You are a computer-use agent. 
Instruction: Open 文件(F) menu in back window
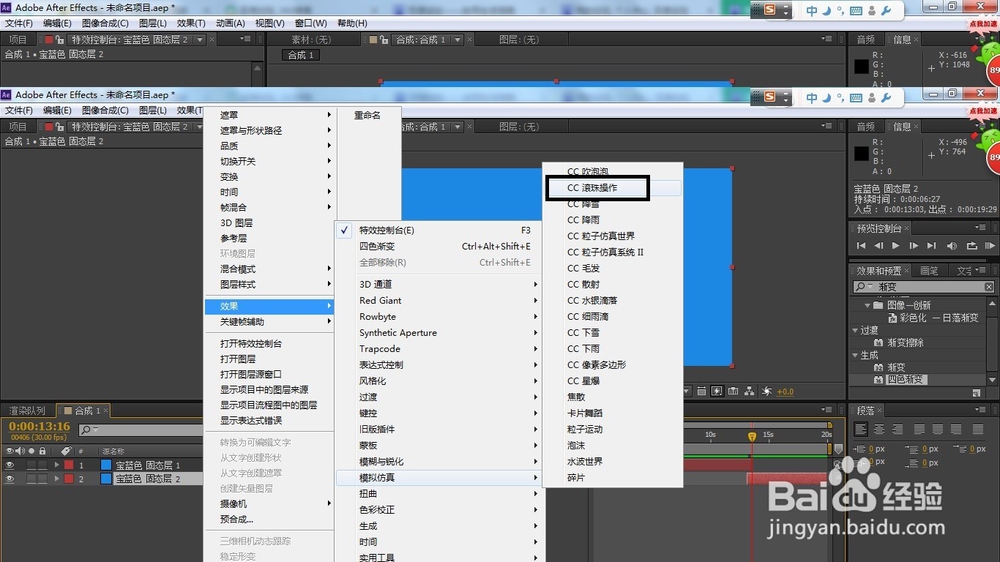19,23
